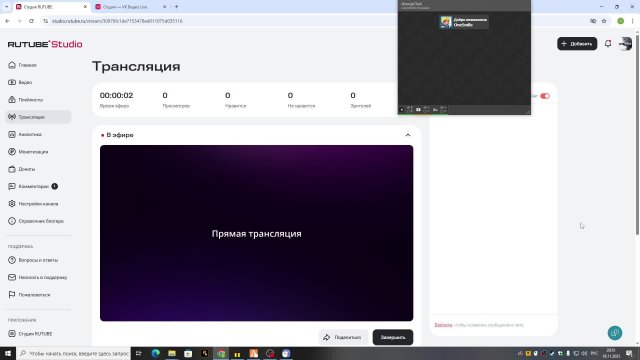Open the profile avatar menu
640x360 pixels.
[x=625, y=44]
